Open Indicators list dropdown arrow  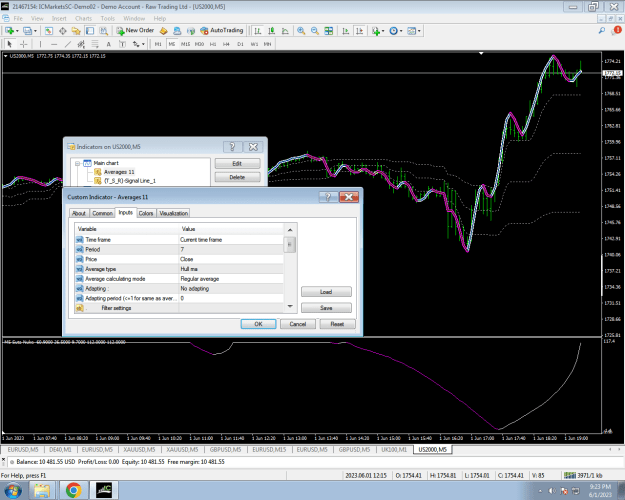pos(383,31)
